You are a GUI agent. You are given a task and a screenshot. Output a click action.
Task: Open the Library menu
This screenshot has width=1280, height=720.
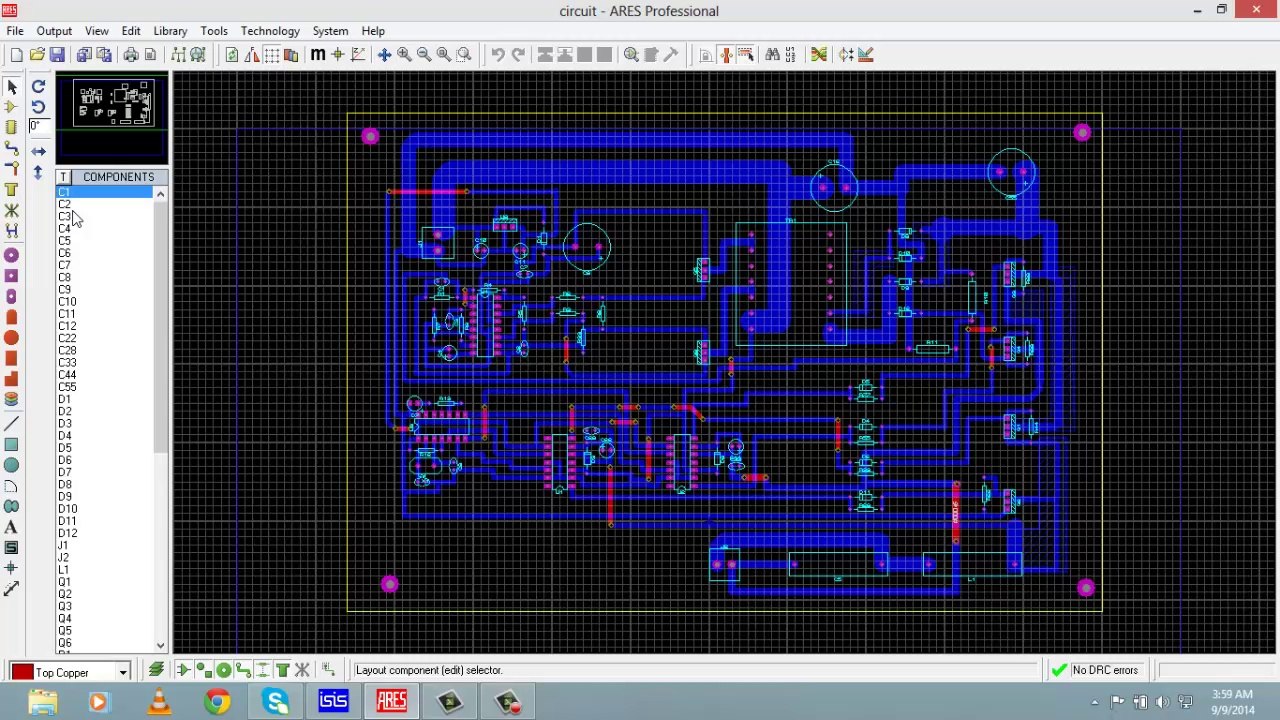pyautogui.click(x=170, y=31)
